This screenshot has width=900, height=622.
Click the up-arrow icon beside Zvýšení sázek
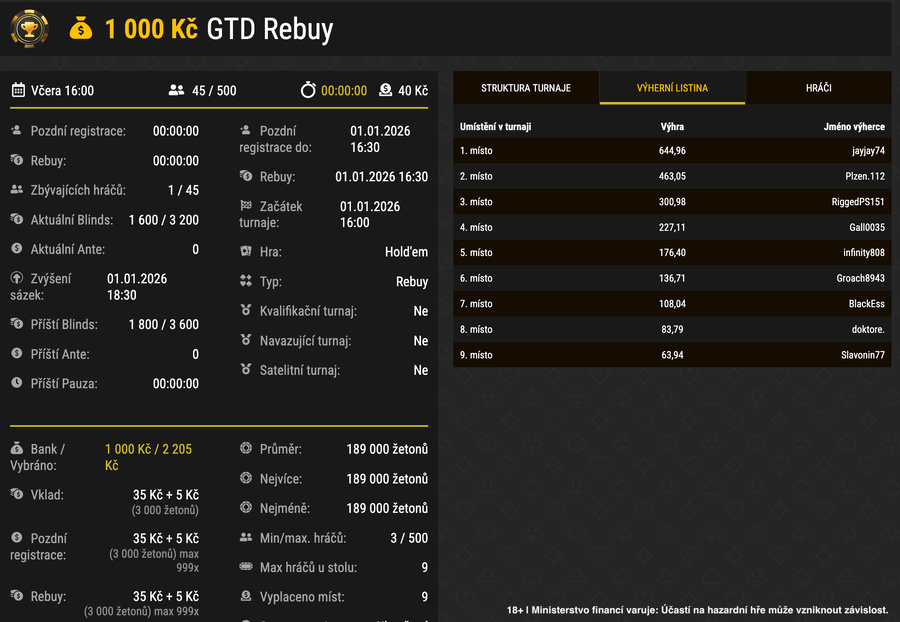point(16,276)
